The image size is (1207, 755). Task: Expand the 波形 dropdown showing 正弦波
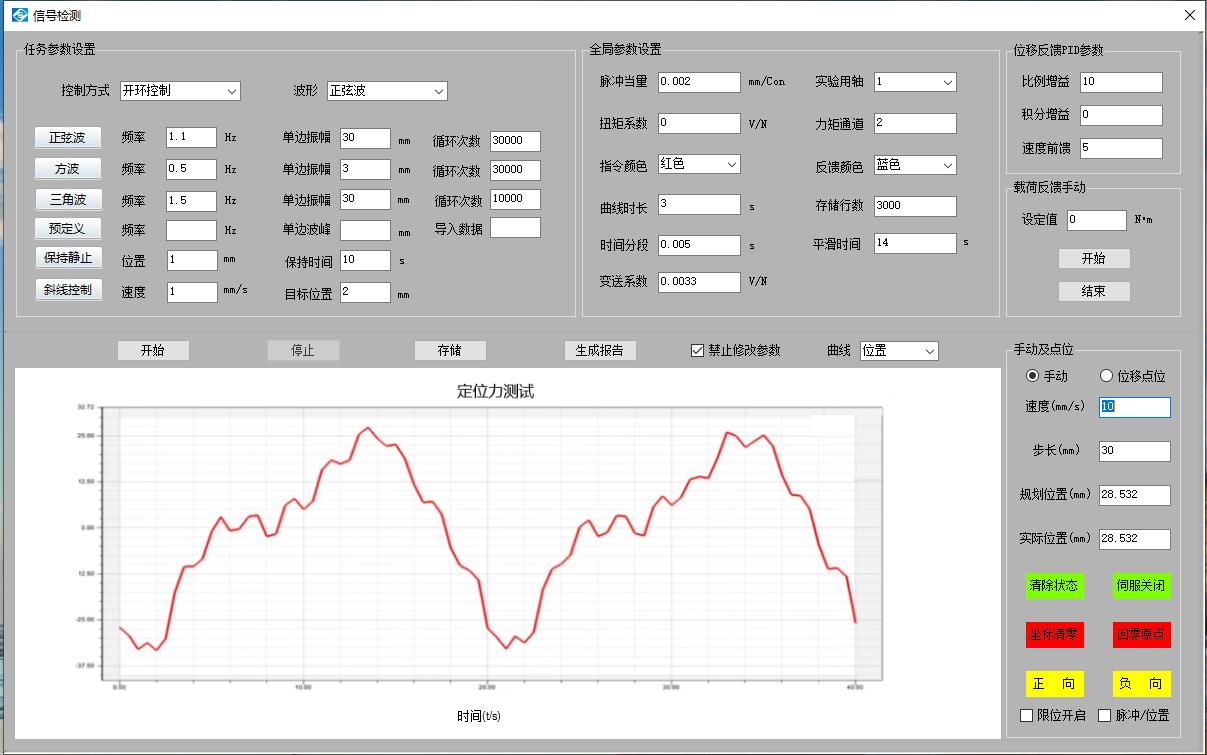click(x=387, y=91)
